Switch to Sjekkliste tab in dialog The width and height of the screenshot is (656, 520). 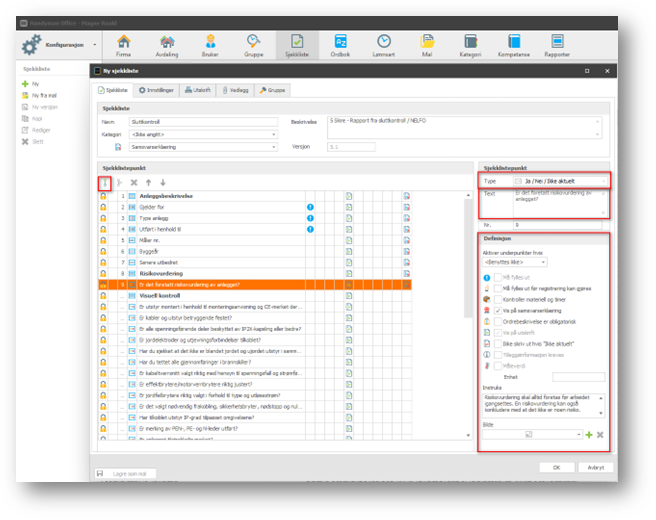click(113, 90)
